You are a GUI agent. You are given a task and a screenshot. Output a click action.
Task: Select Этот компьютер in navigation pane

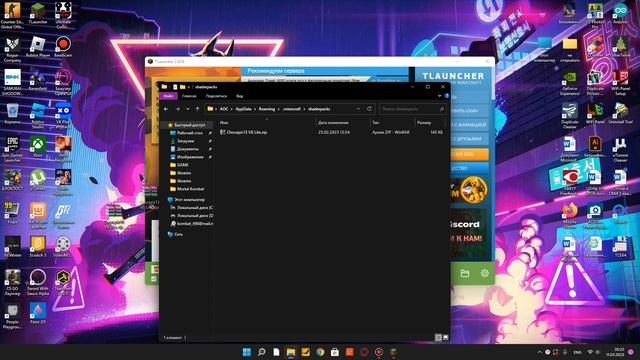point(188,200)
